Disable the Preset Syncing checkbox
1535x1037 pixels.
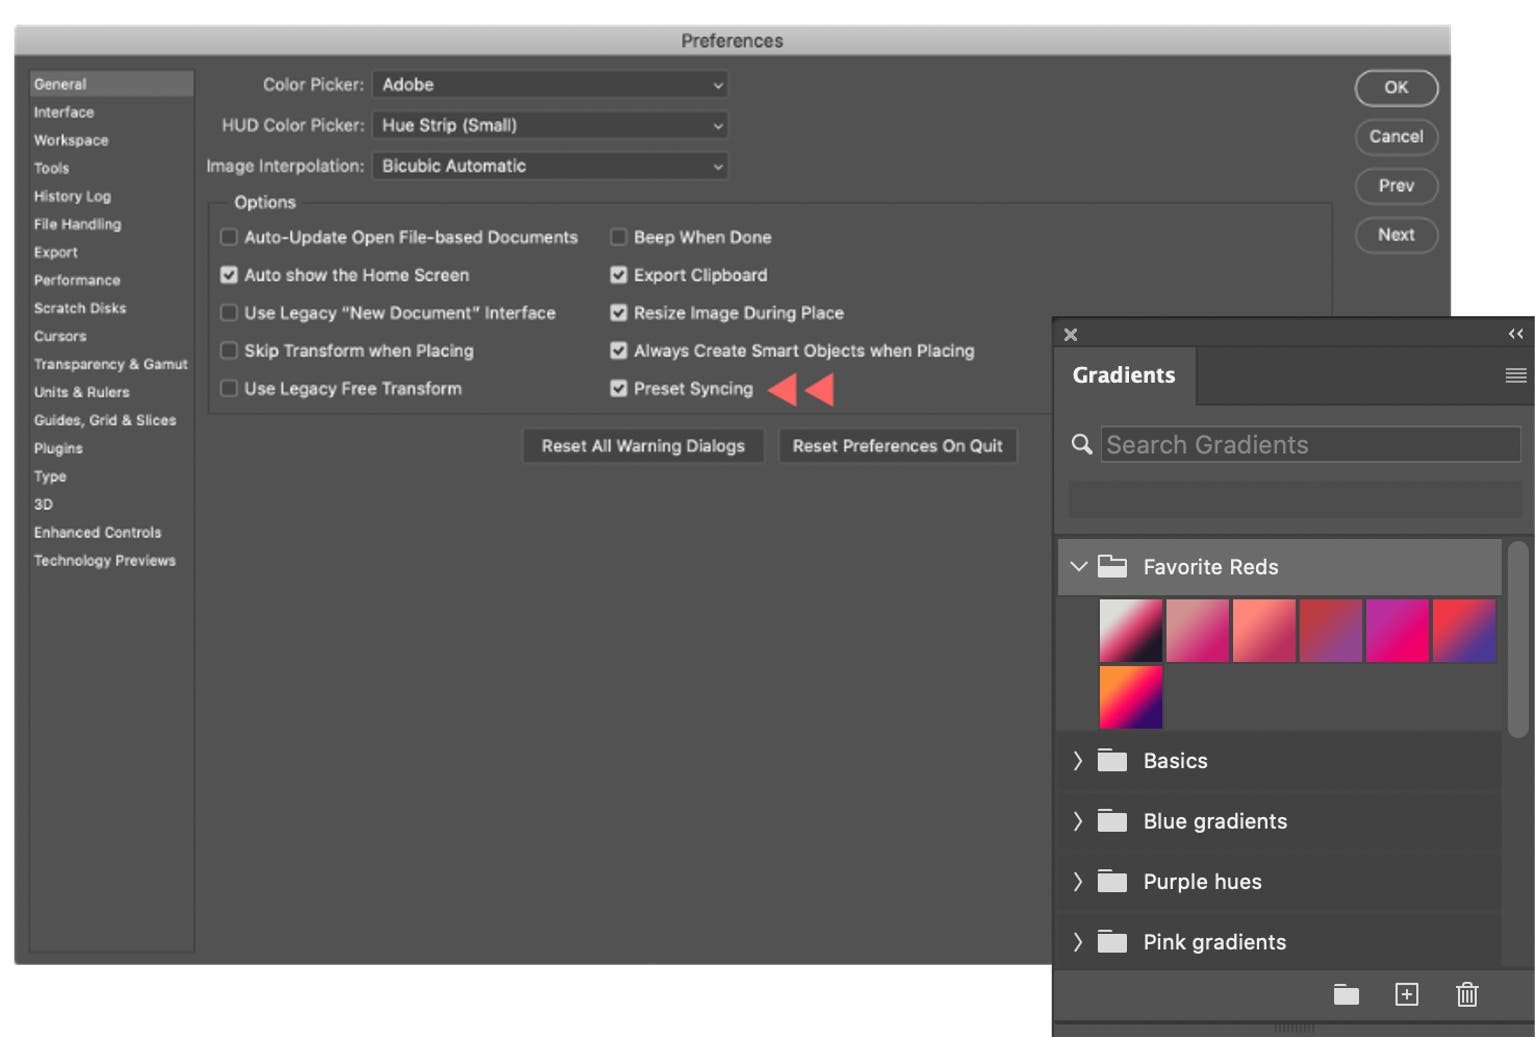click(x=619, y=389)
